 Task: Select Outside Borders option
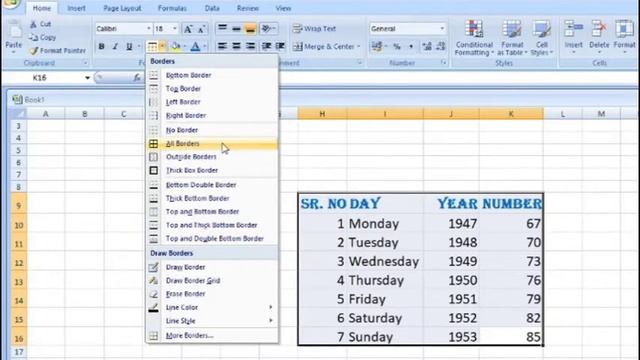point(212,157)
